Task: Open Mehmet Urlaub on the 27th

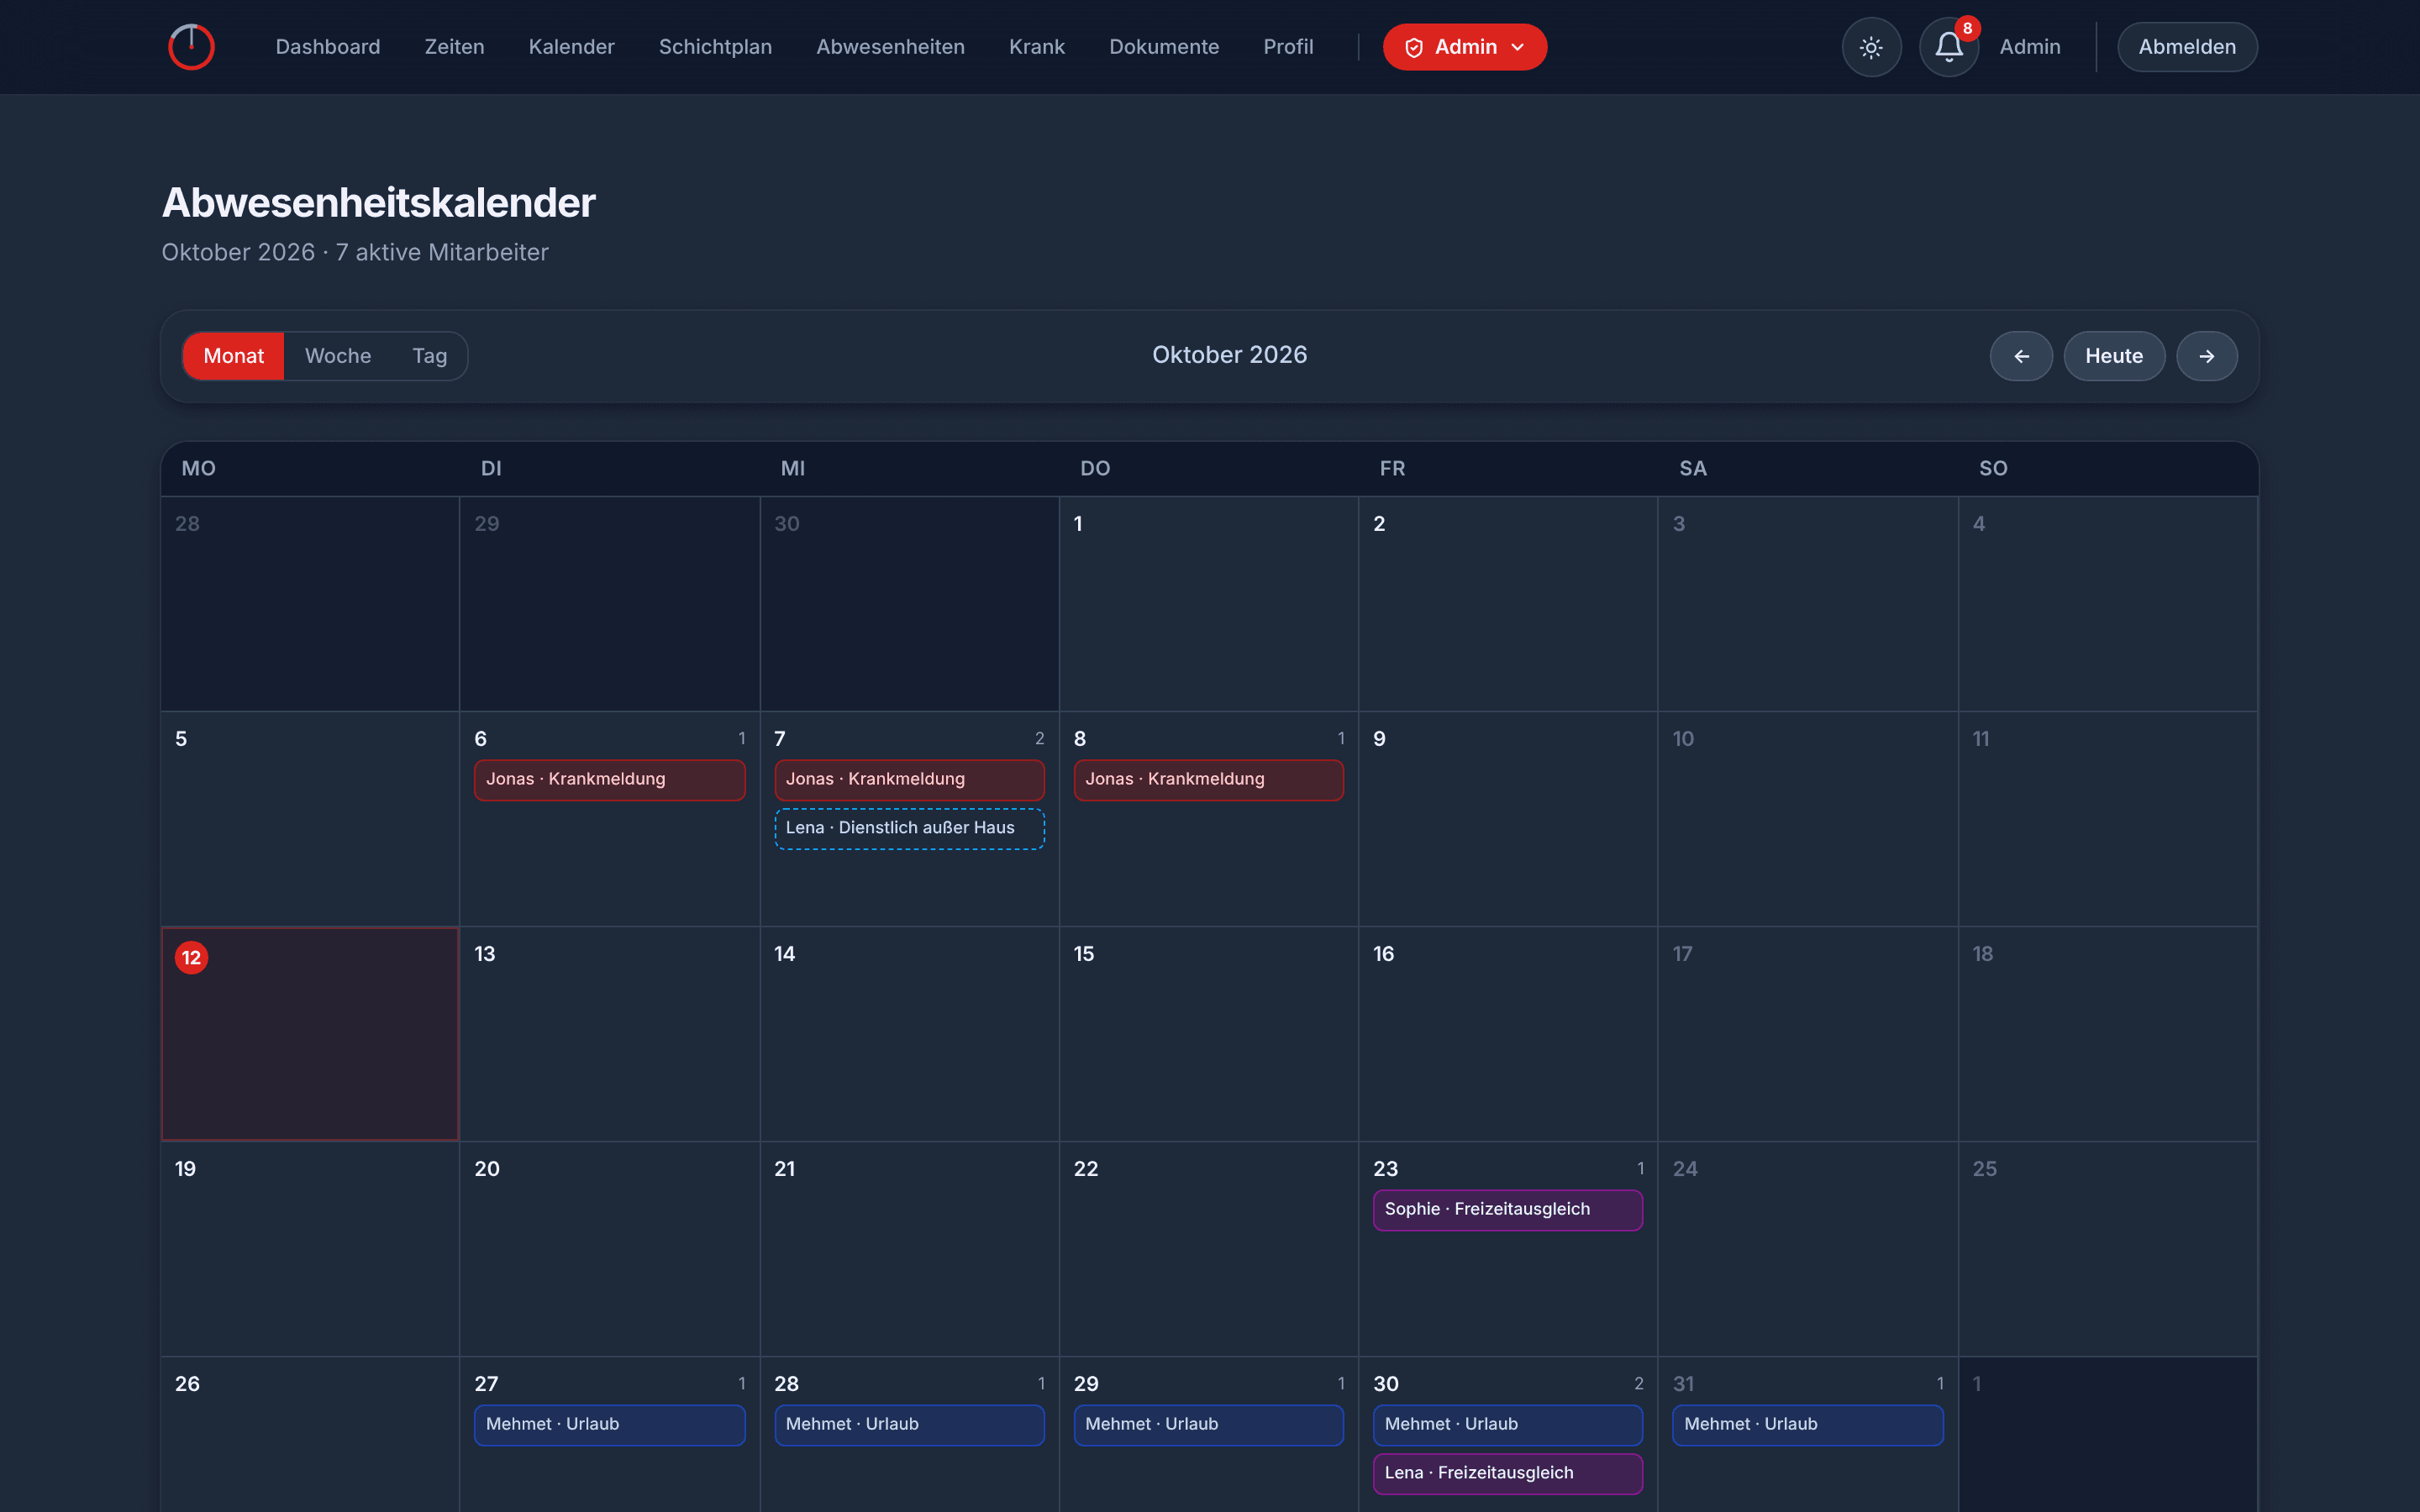Action: (609, 1425)
